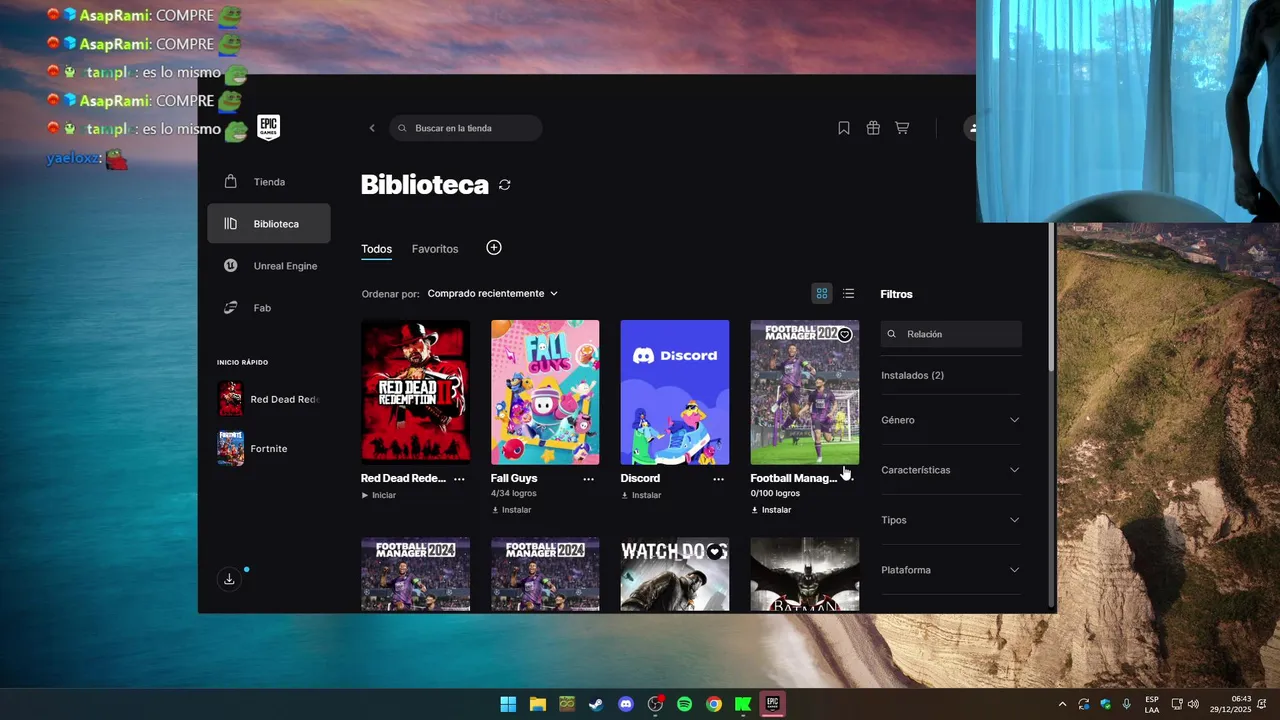
Task: Toggle favorite heart on Football Manager cover
Action: click(845, 334)
